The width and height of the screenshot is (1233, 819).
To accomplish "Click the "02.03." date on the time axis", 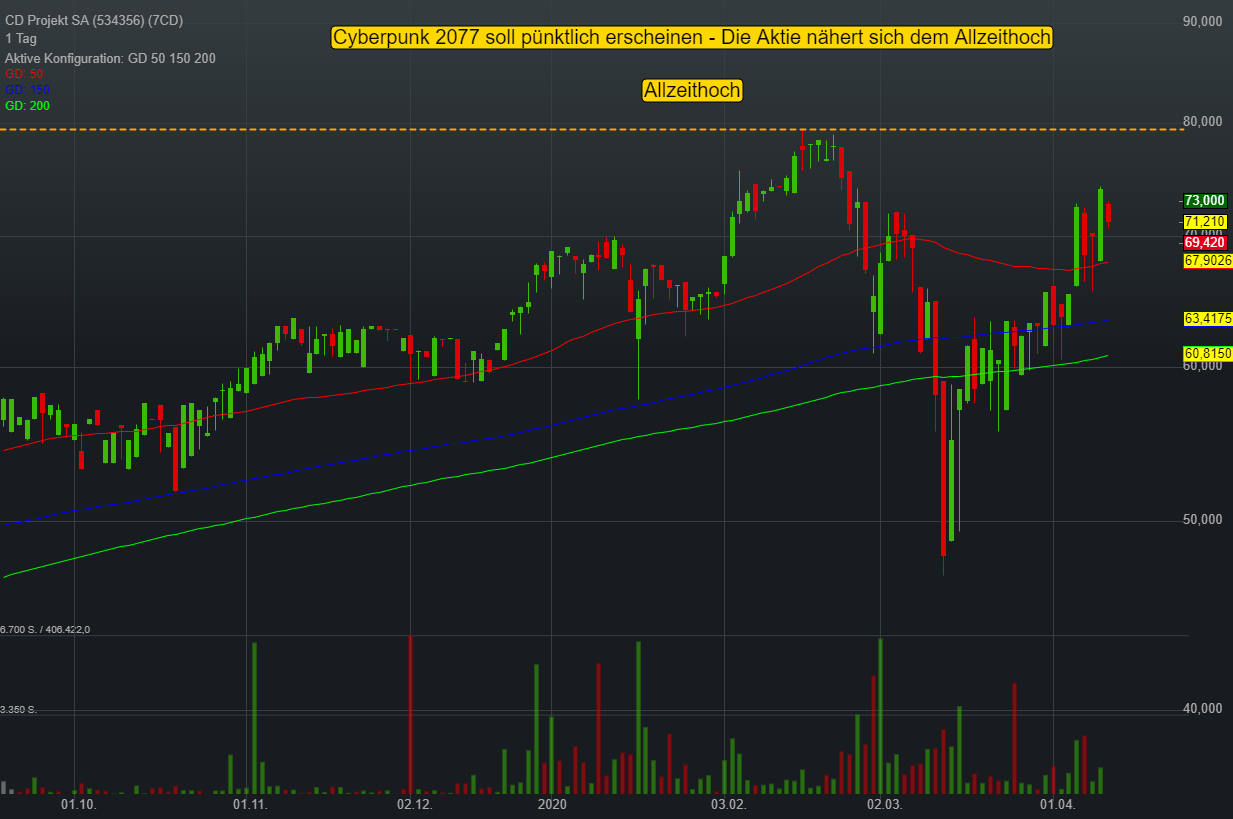I will pos(884,804).
